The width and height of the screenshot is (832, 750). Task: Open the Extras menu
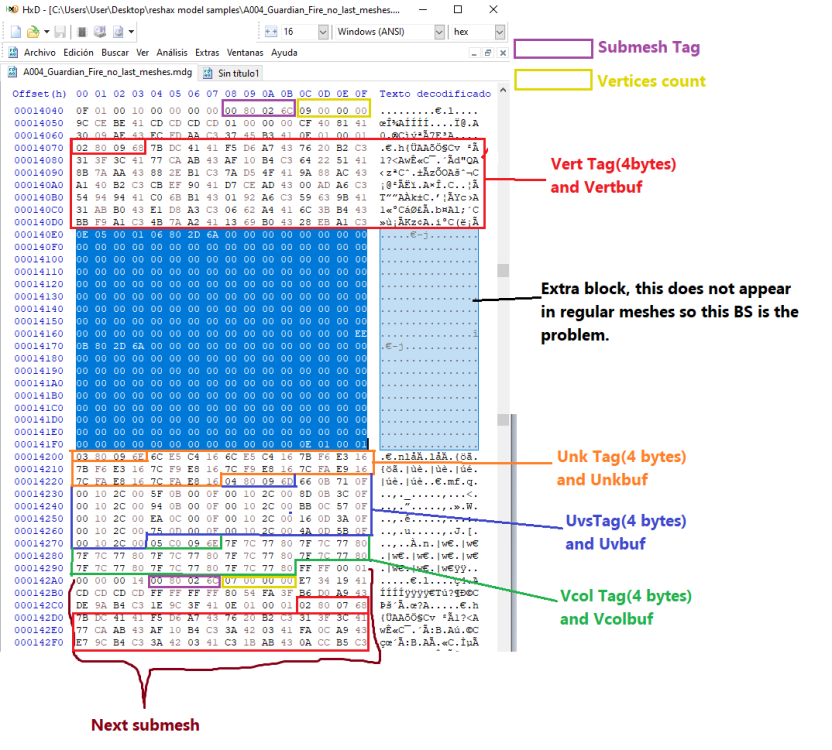point(207,52)
